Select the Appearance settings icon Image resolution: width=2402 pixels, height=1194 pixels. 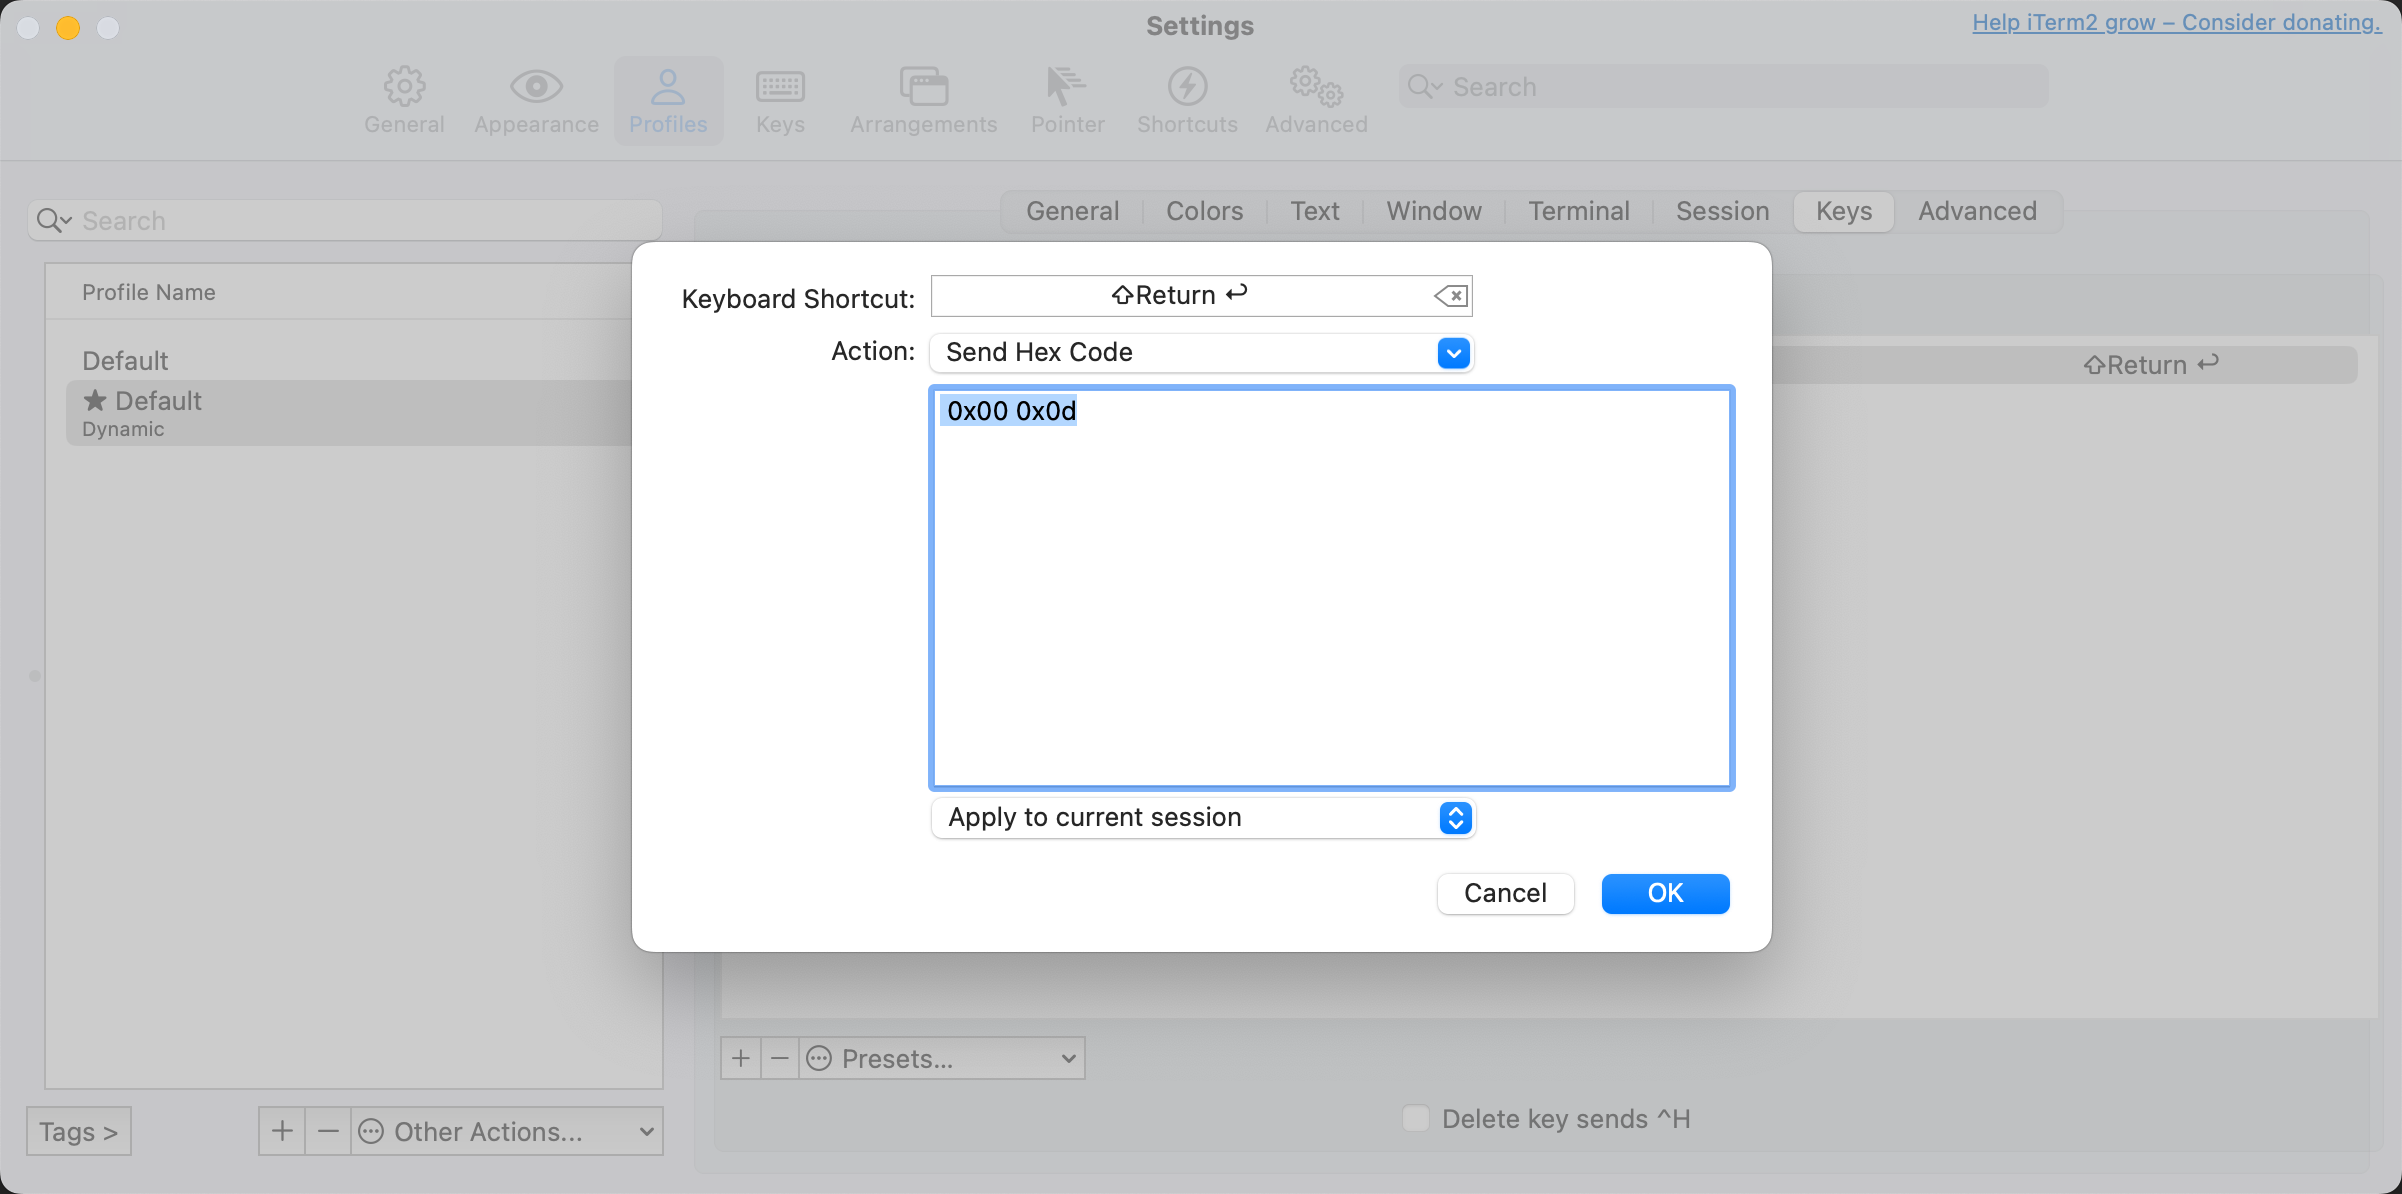click(x=536, y=99)
